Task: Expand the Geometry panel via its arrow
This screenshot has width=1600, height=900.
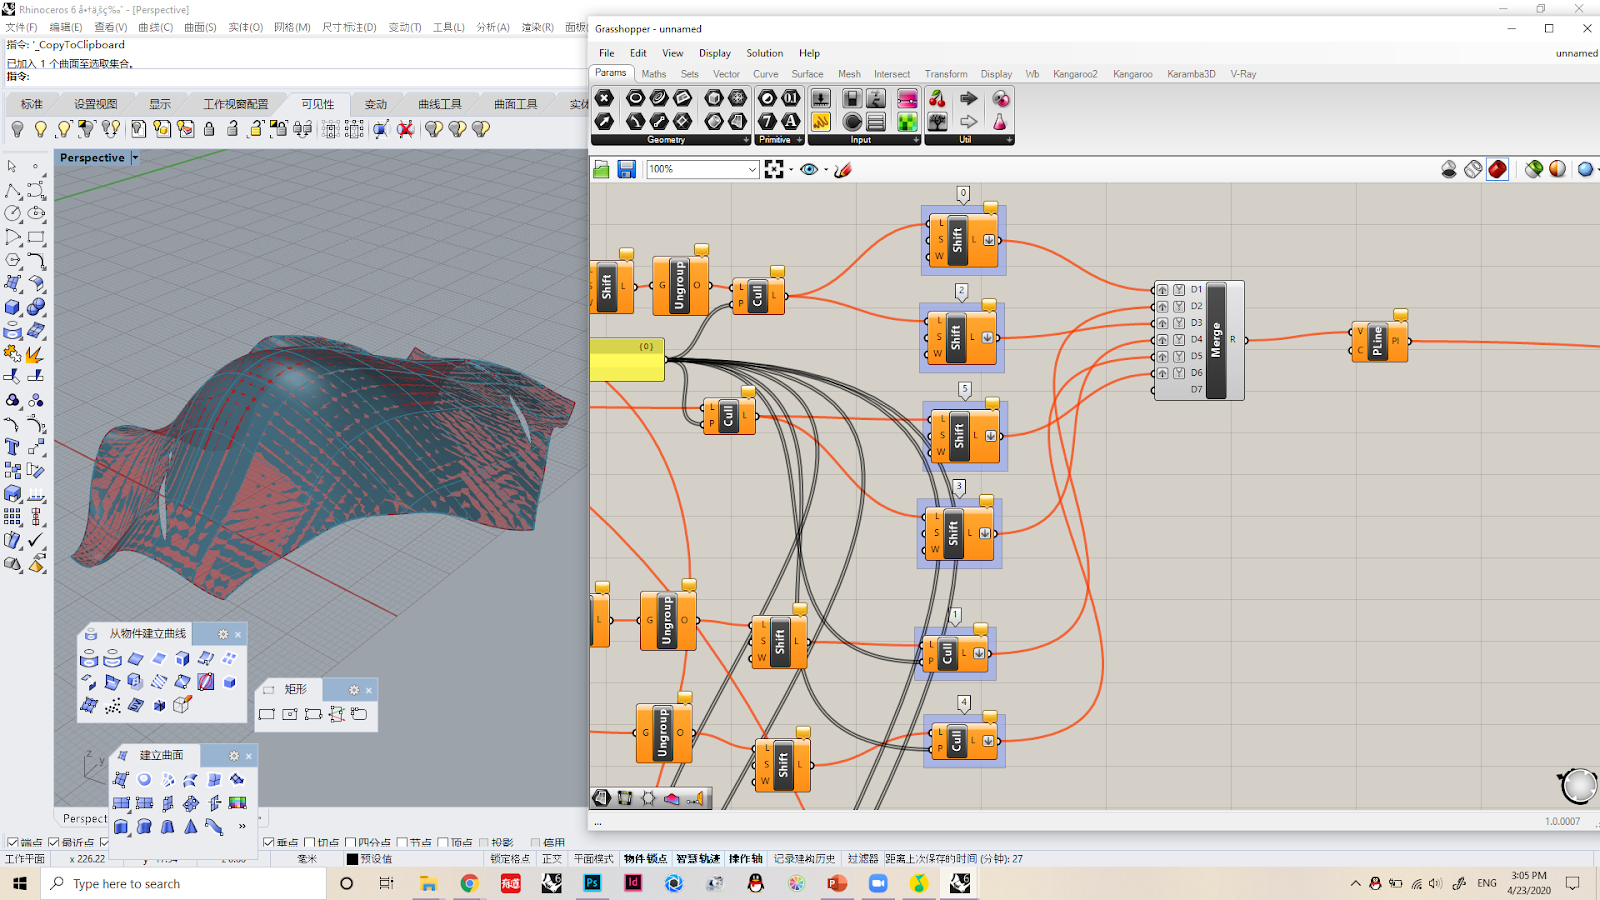Action: pos(746,140)
